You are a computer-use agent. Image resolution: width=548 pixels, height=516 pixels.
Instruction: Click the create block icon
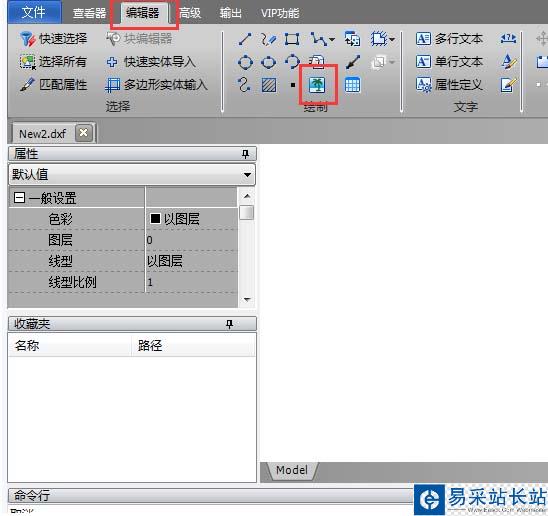pyautogui.click(x=379, y=38)
